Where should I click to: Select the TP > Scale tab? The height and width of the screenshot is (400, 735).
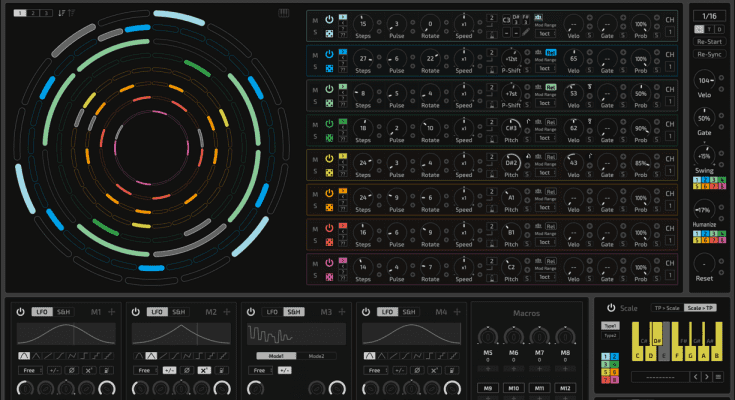pos(665,309)
